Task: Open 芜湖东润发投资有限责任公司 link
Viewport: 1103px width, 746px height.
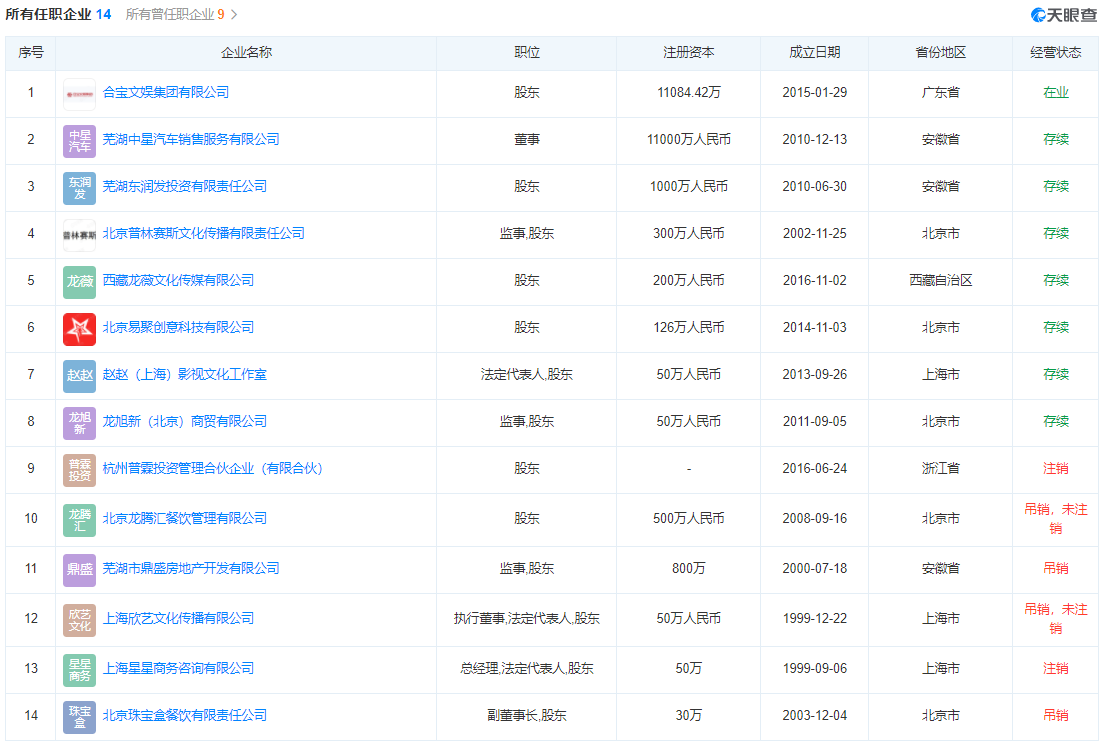Action: pyautogui.click(x=184, y=186)
